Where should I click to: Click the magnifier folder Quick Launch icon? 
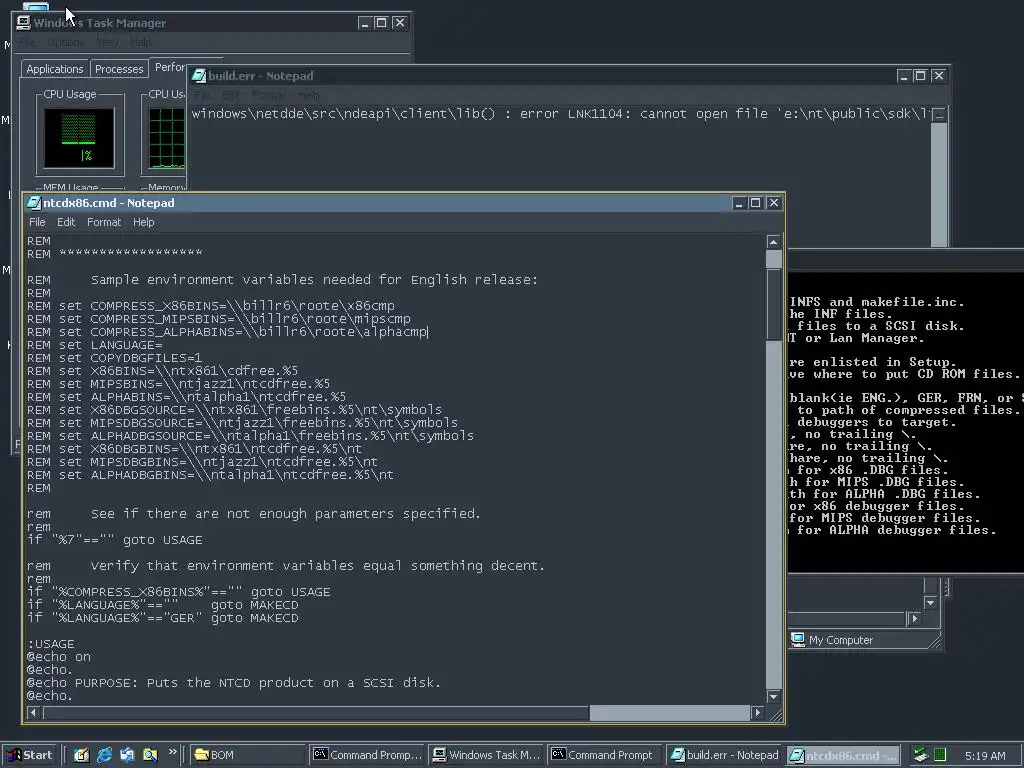click(150, 755)
